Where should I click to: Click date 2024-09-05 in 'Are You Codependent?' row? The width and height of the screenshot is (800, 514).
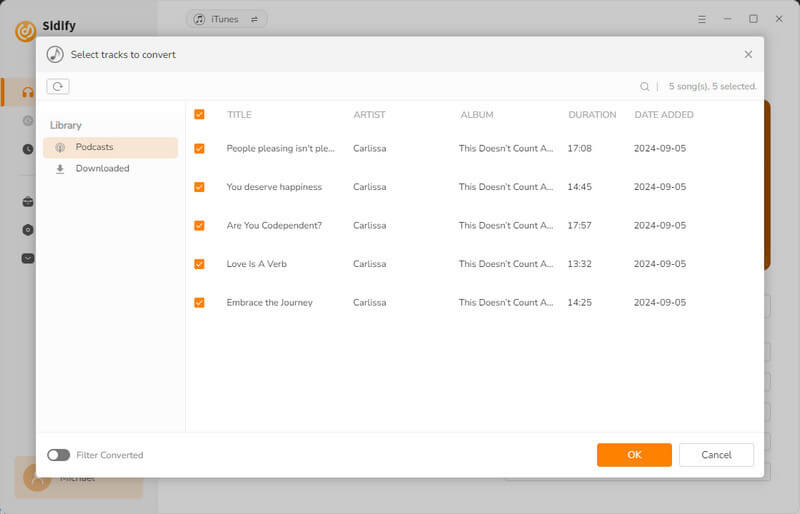point(660,226)
